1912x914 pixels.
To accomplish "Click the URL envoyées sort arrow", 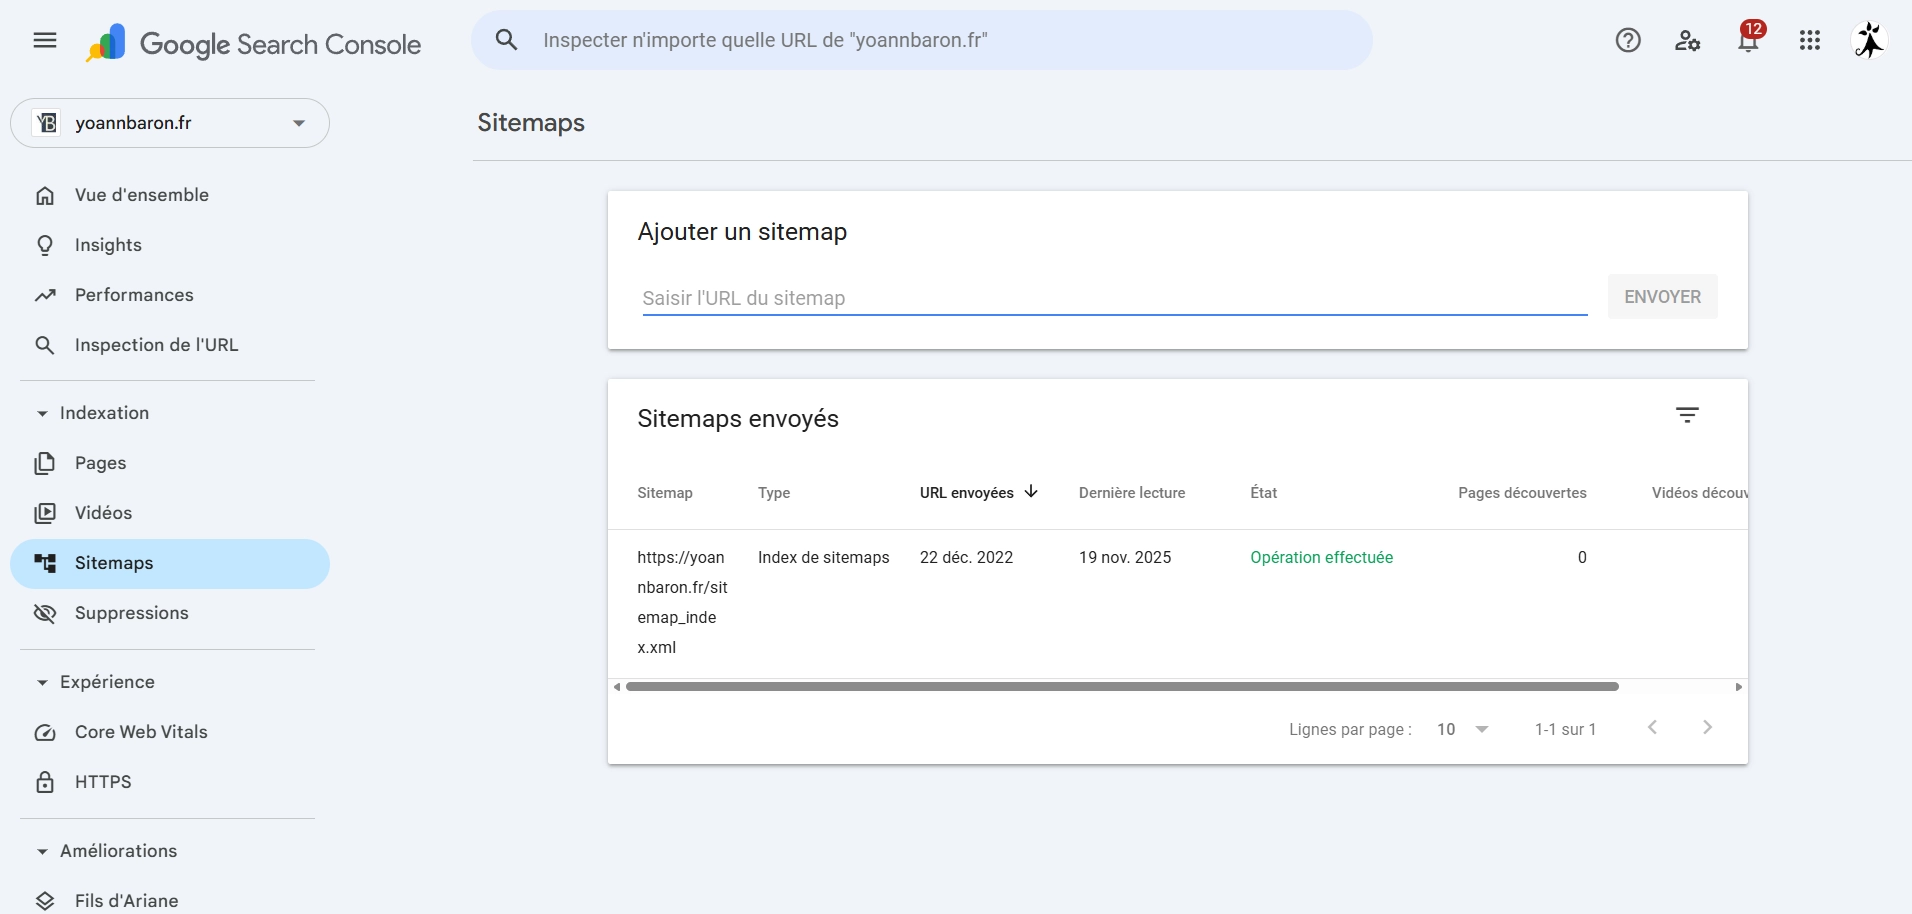I will tap(1031, 492).
